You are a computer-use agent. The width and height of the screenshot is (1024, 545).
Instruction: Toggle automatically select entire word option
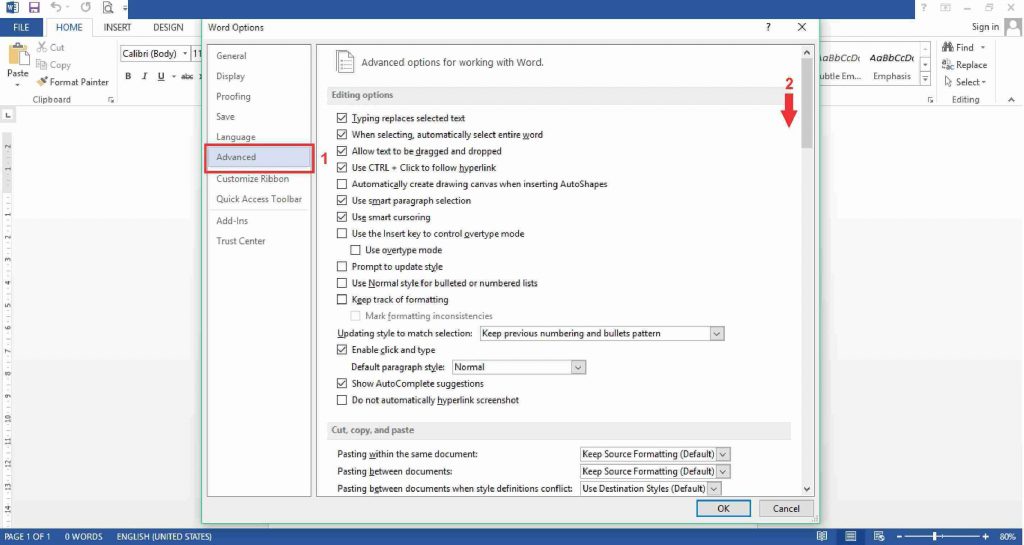(342, 134)
